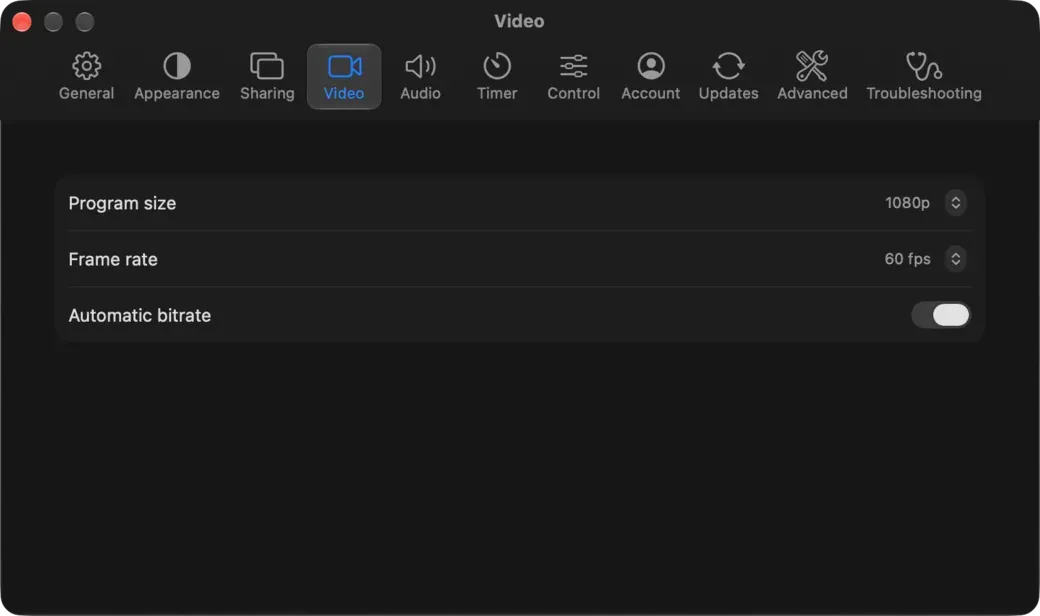Switch to the Updates tab

[728, 77]
